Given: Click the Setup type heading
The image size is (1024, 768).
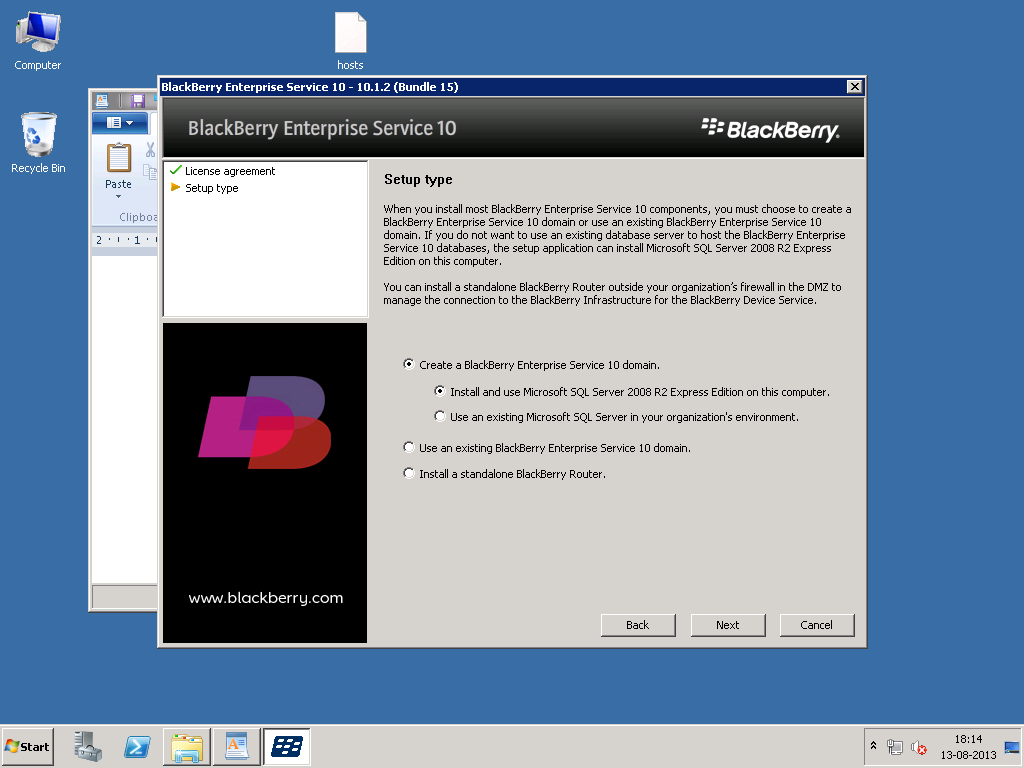Looking at the screenshot, I should tap(418, 180).
